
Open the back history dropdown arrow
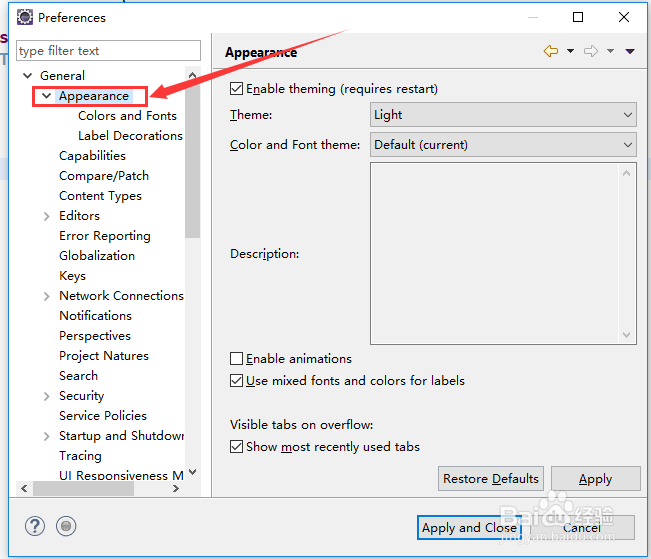[x=570, y=51]
